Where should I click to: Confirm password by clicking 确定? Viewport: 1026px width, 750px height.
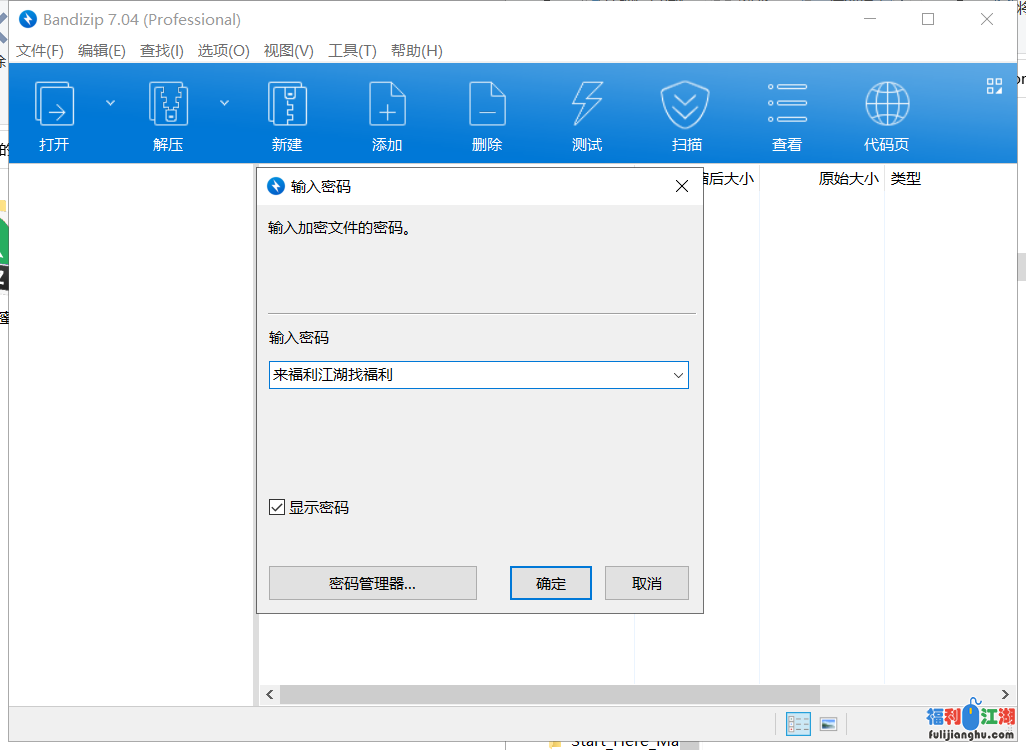[x=551, y=583]
